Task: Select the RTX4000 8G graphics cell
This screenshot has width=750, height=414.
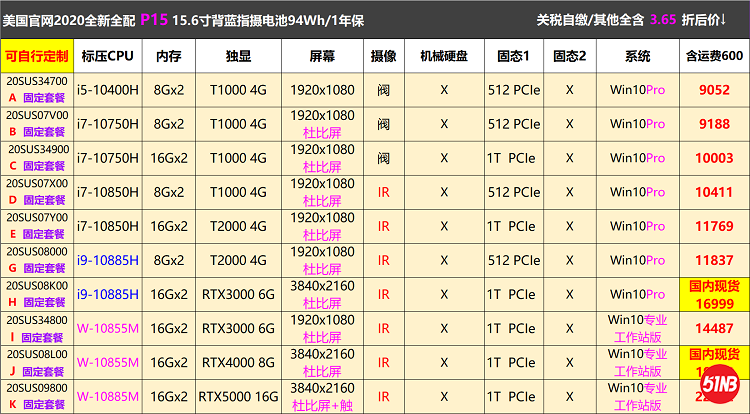Action: coord(238,362)
